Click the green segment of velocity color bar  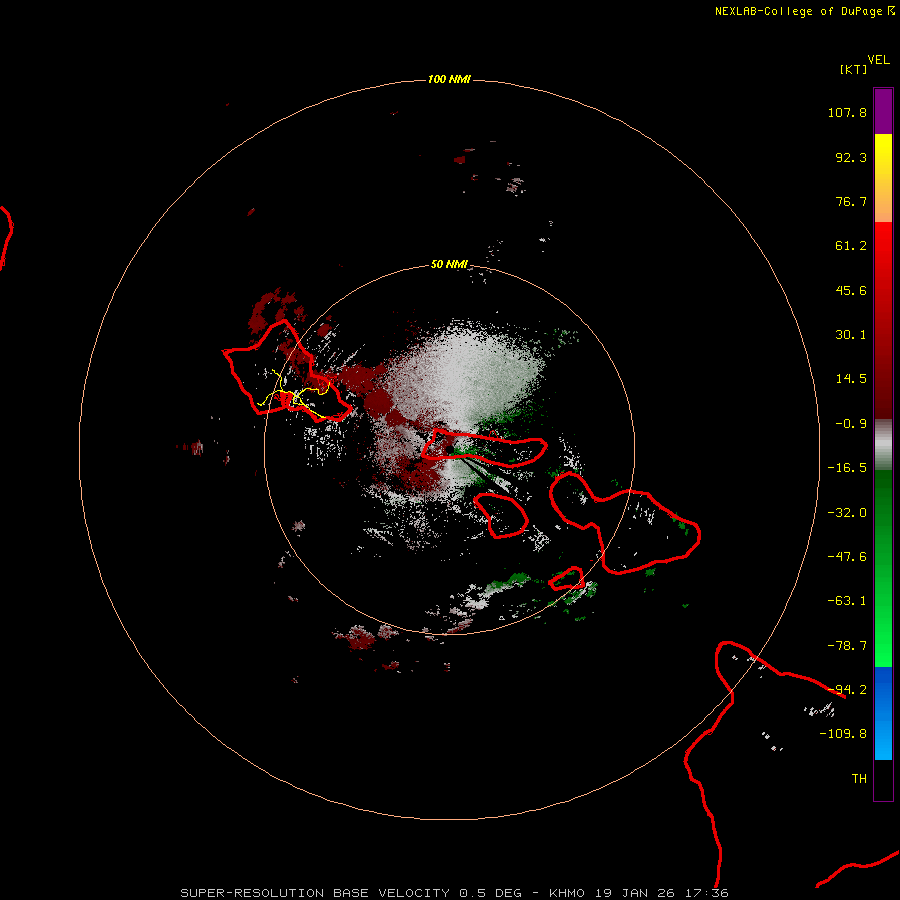coord(883,568)
